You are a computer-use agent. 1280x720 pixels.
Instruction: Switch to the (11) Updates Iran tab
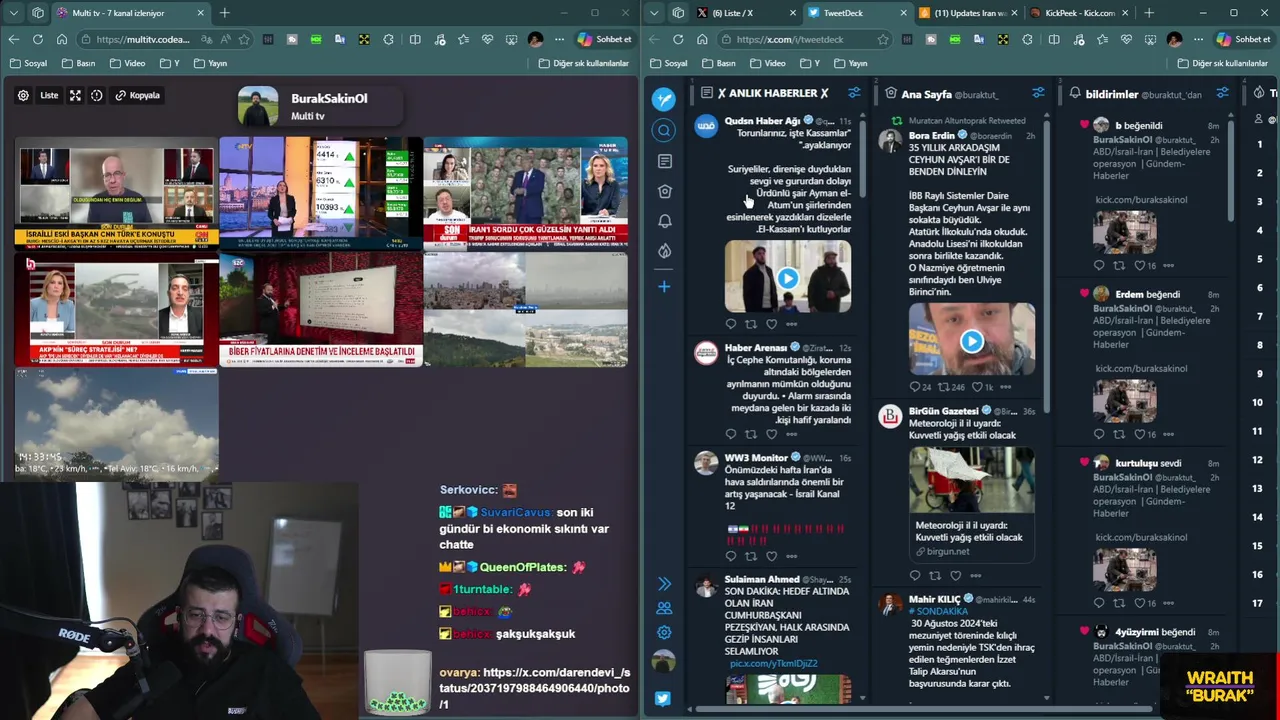[967, 13]
